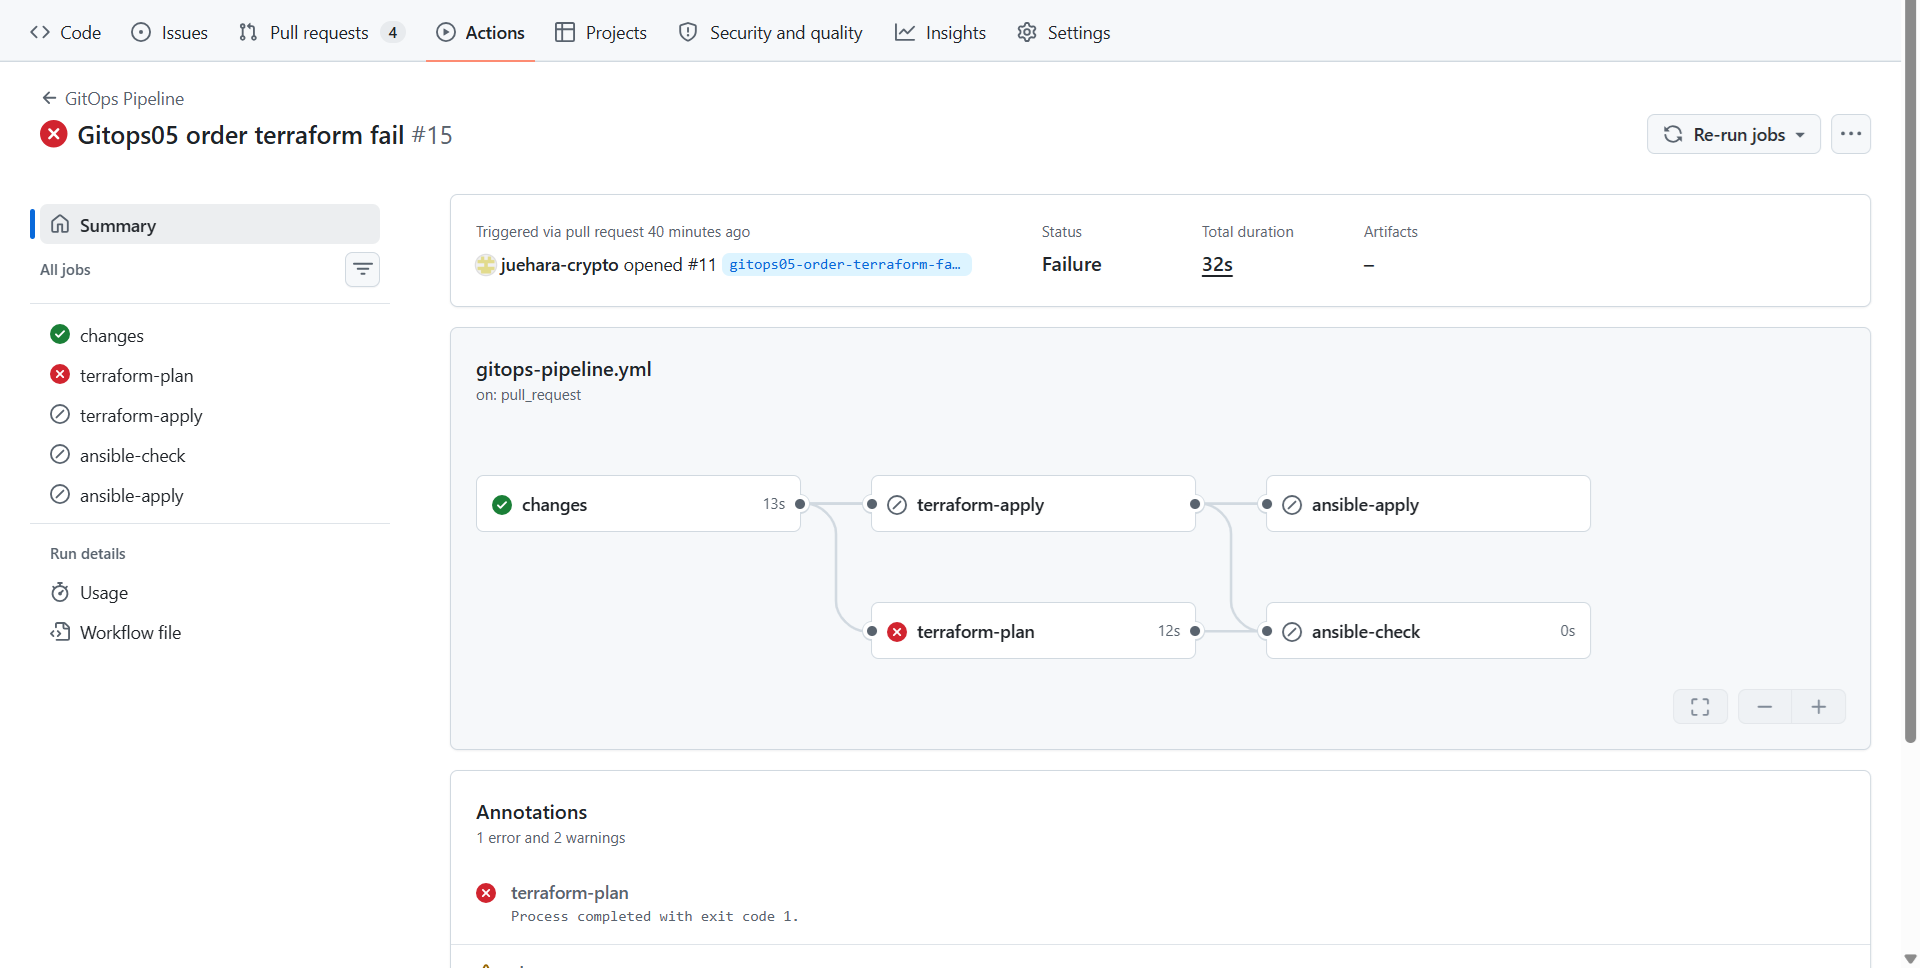Click the Workflow file code icon
Image resolution: width=1920 pixels, height=968 pixels.
pyautogui.click(x=60, y=632)
